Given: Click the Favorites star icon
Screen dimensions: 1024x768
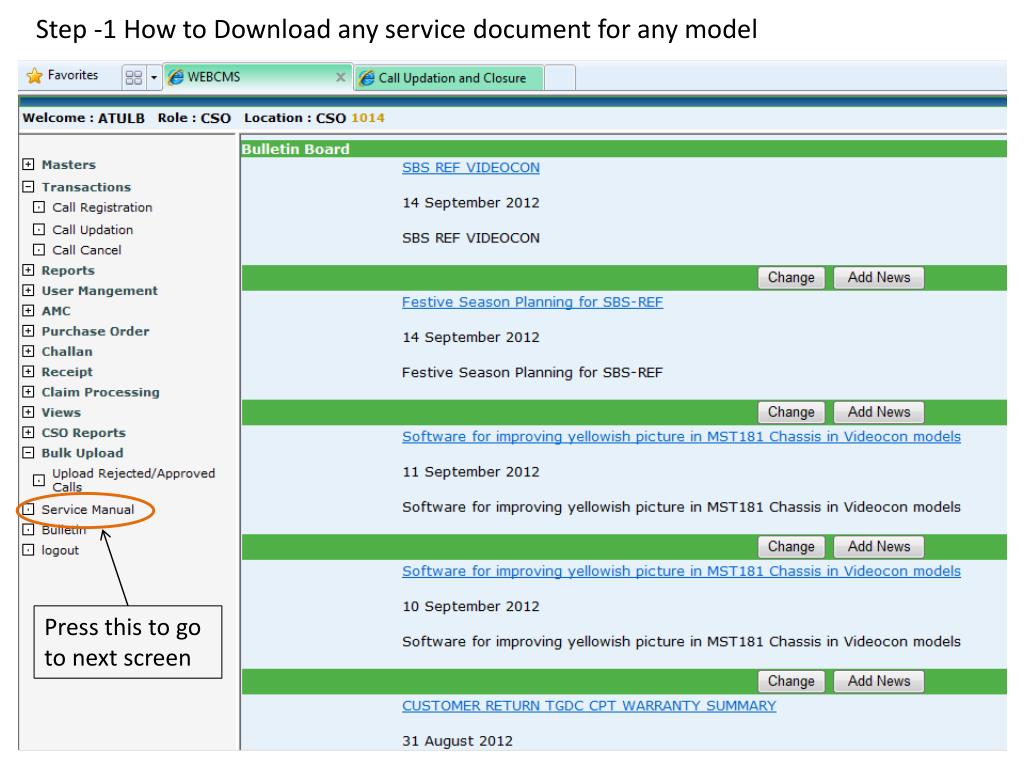Looking at the screenshot, I should [x=35, y=76].
